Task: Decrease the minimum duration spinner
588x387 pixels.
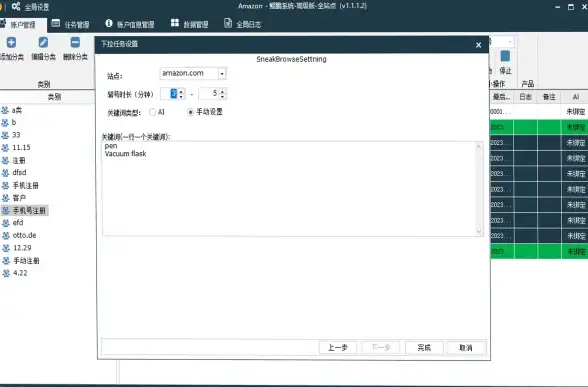Action: 181,96
